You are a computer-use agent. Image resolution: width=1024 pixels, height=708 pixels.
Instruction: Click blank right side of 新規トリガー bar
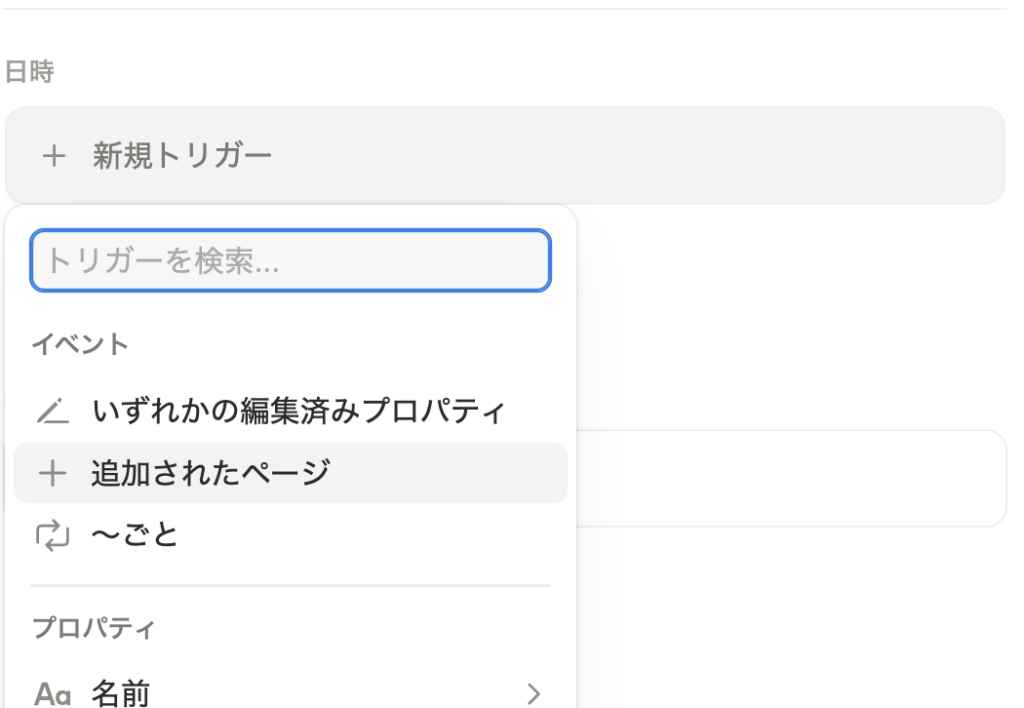[x=700, y=156]
